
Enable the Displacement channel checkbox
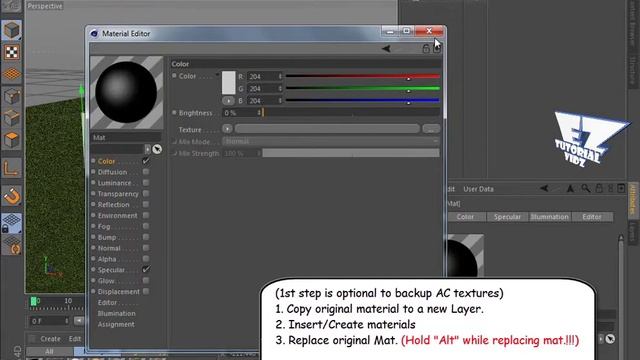[146, 291]
